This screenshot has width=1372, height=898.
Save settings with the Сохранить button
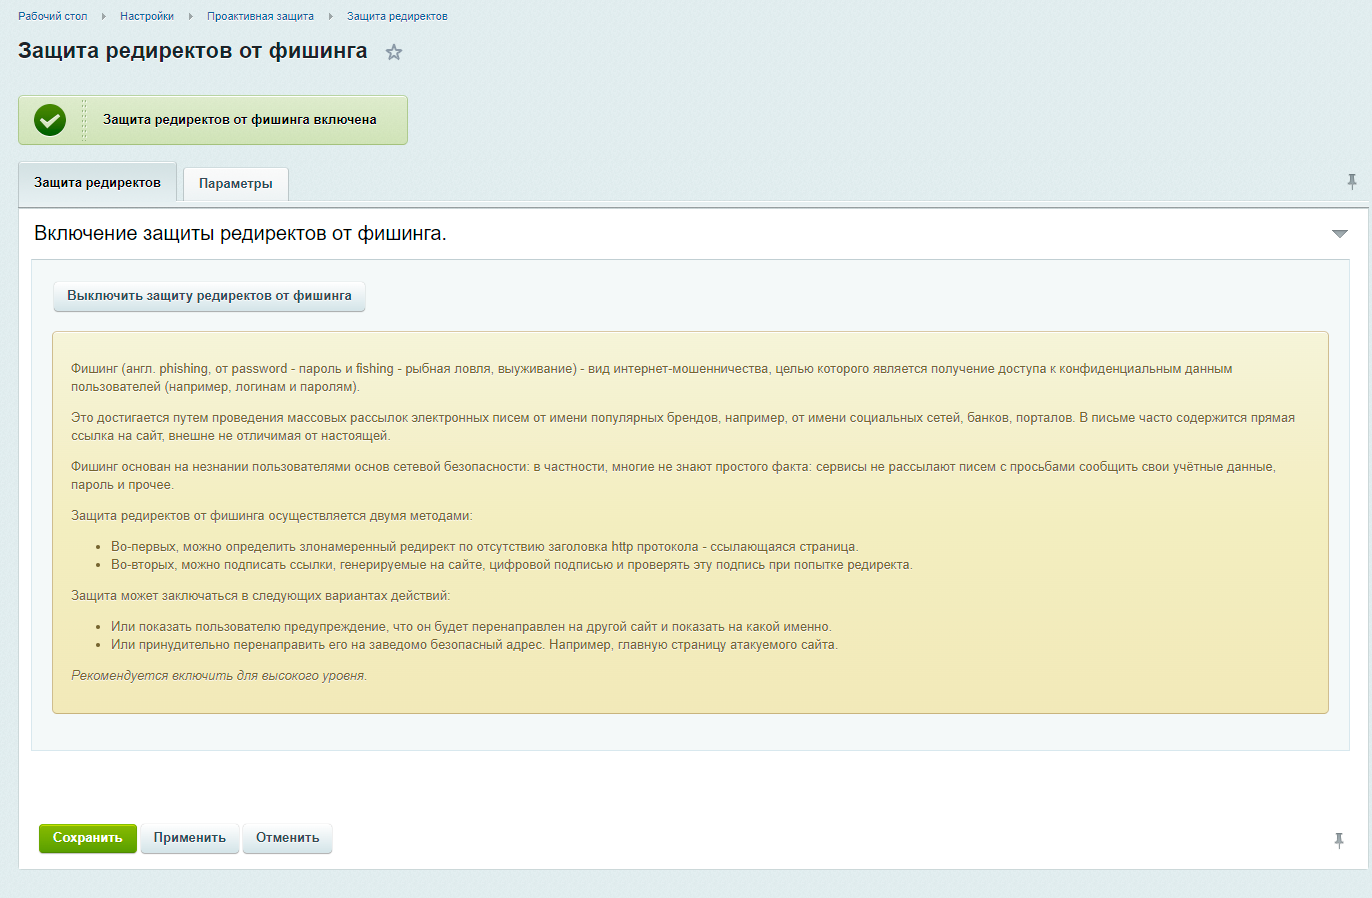pos(88,838)
